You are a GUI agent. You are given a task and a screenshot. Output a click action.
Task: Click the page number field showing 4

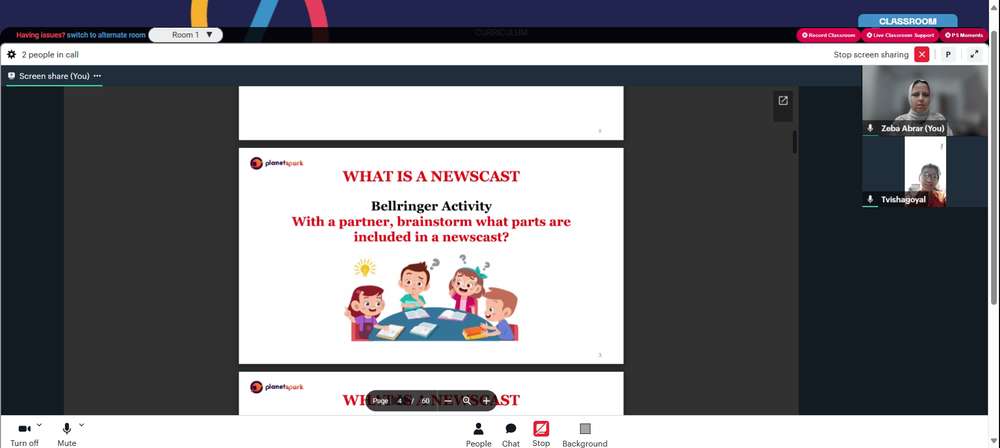pyautogui.click(x=399, y=401)
